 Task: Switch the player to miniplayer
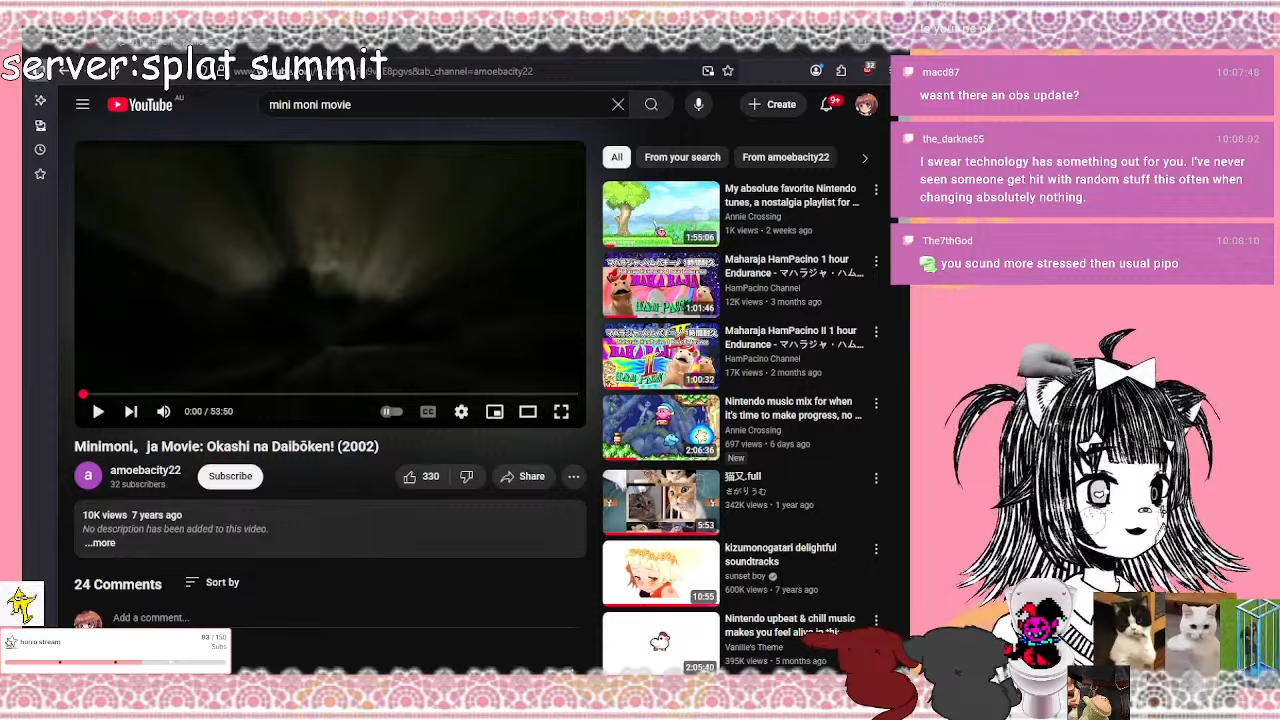pos(495,412)
